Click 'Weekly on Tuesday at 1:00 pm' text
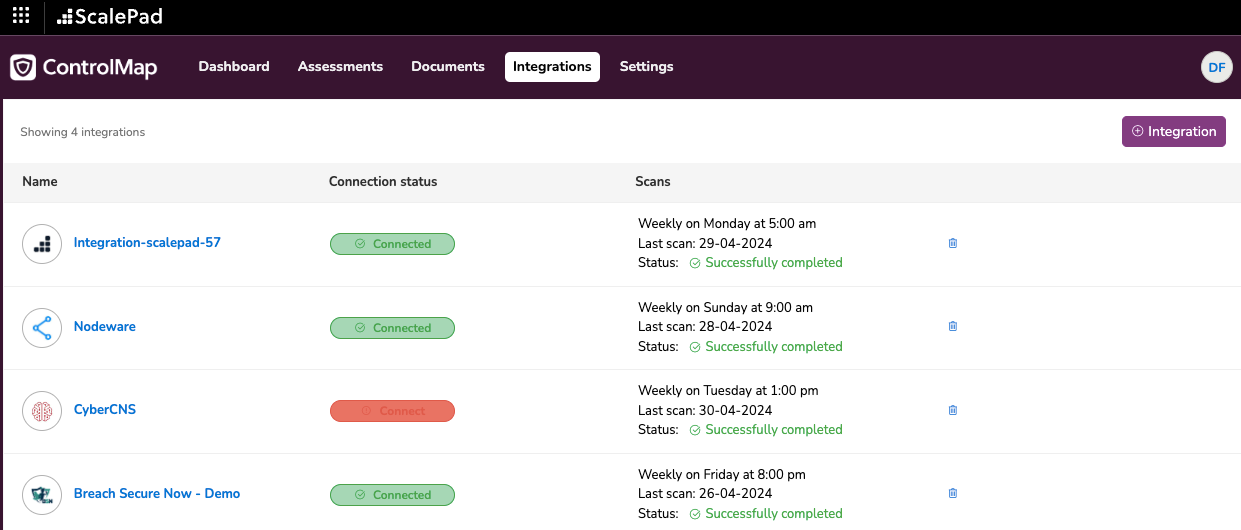 [728, 391]
